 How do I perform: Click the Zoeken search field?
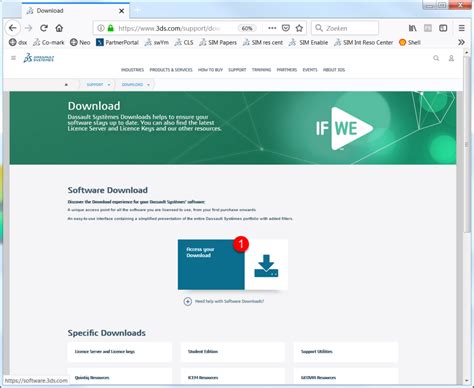(345, 28)
